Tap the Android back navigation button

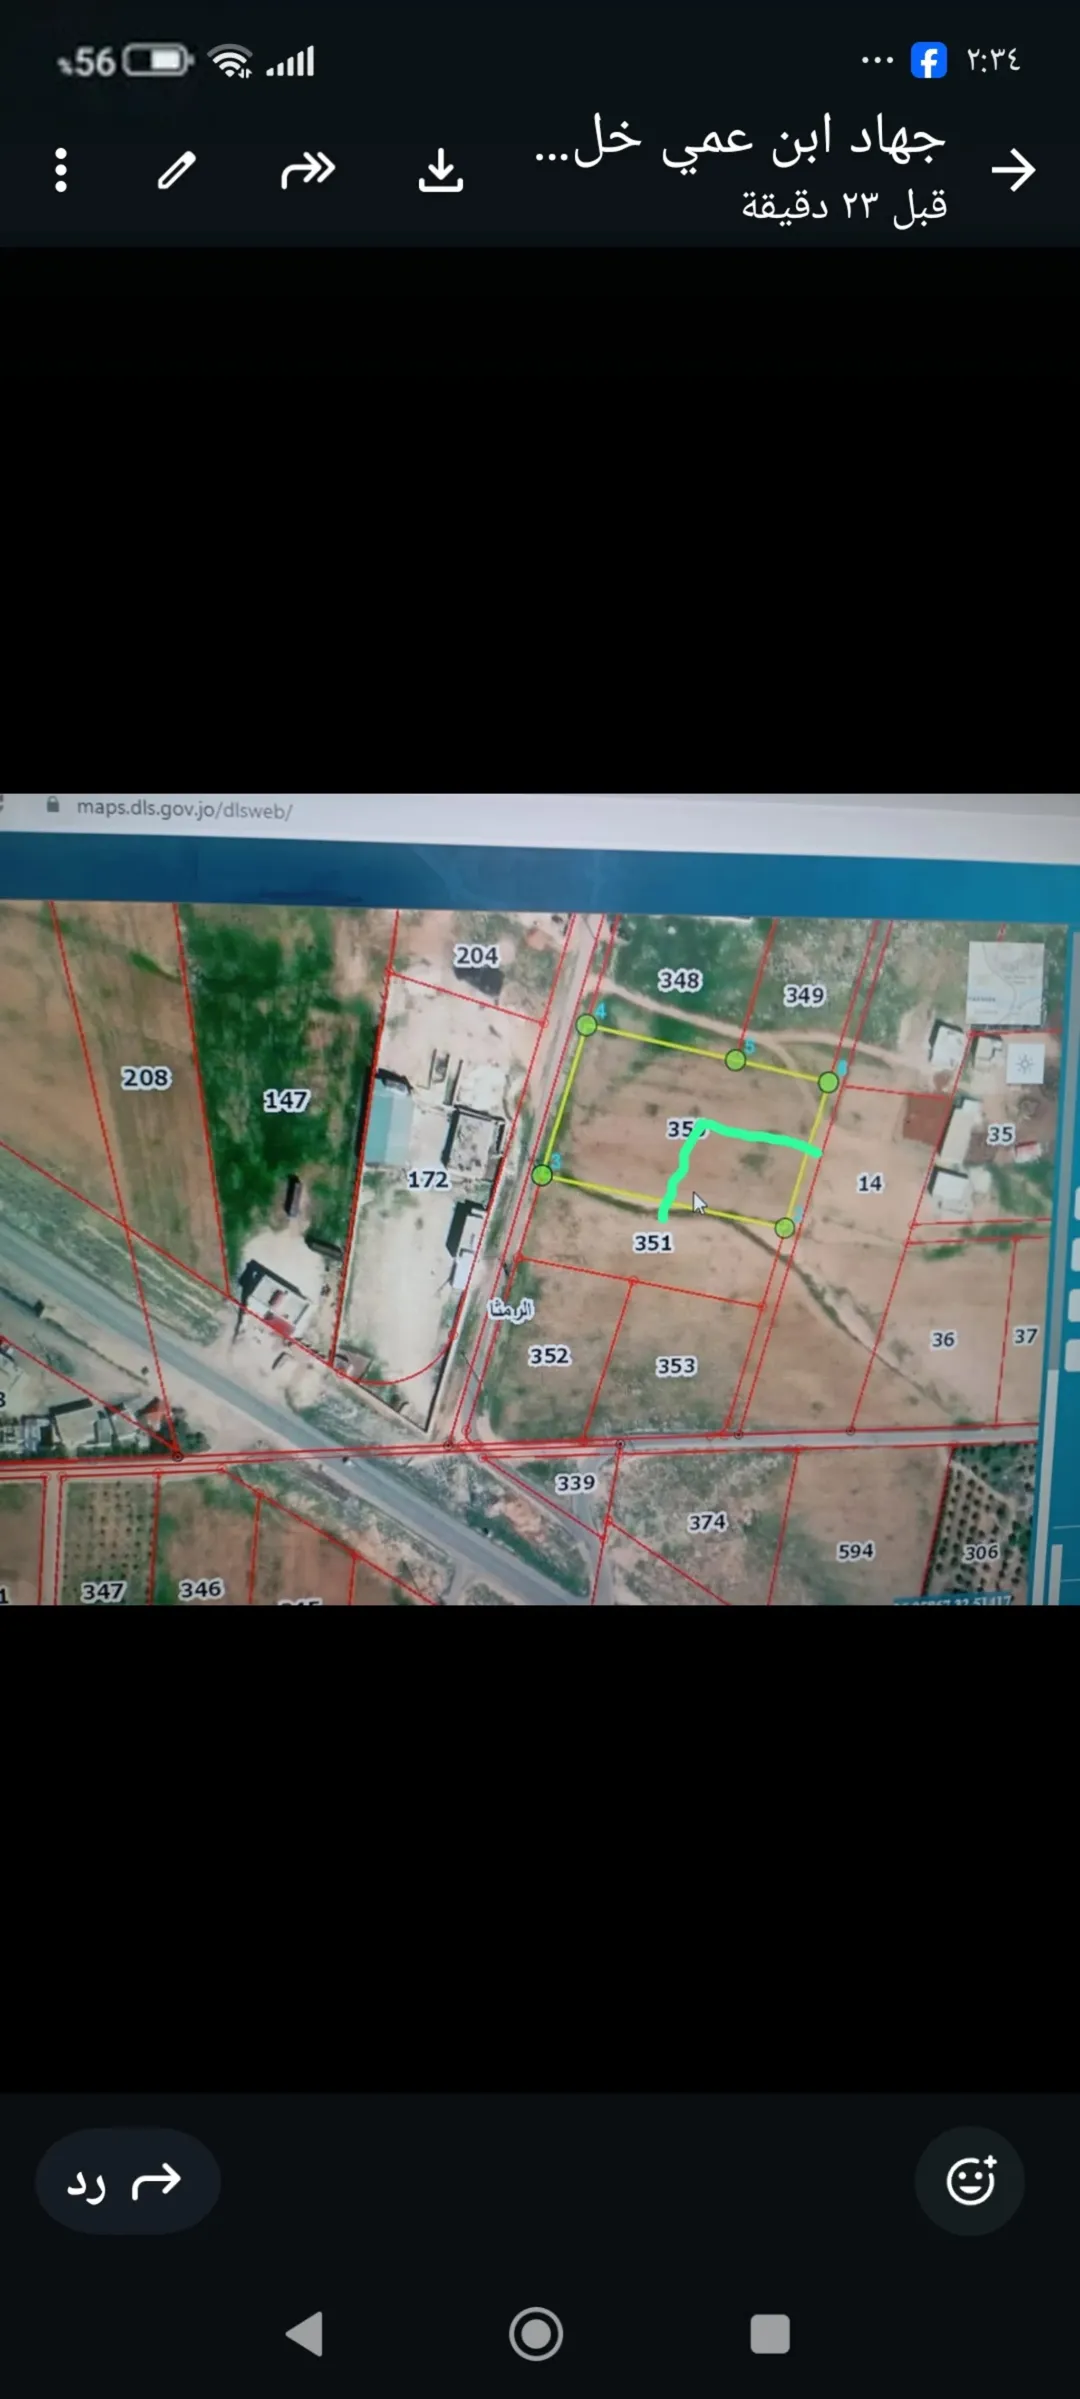click(x=305, y=2333)
